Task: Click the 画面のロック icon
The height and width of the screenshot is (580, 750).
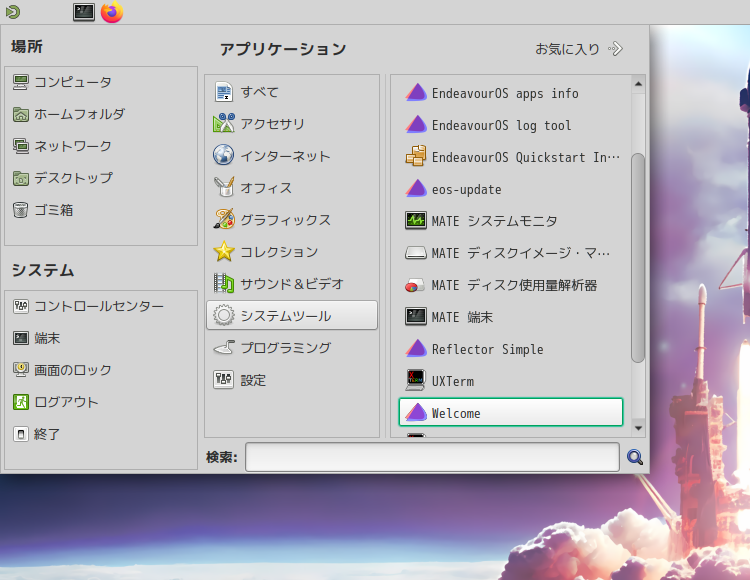Action: [x=21, y=370]
